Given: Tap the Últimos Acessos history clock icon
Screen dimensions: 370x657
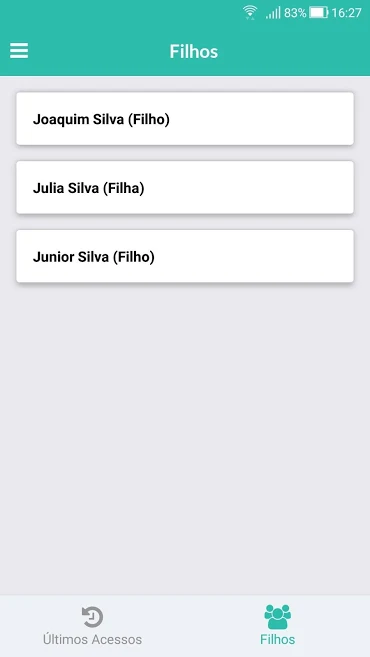Looking at the screenshot, I should point(92,617).
